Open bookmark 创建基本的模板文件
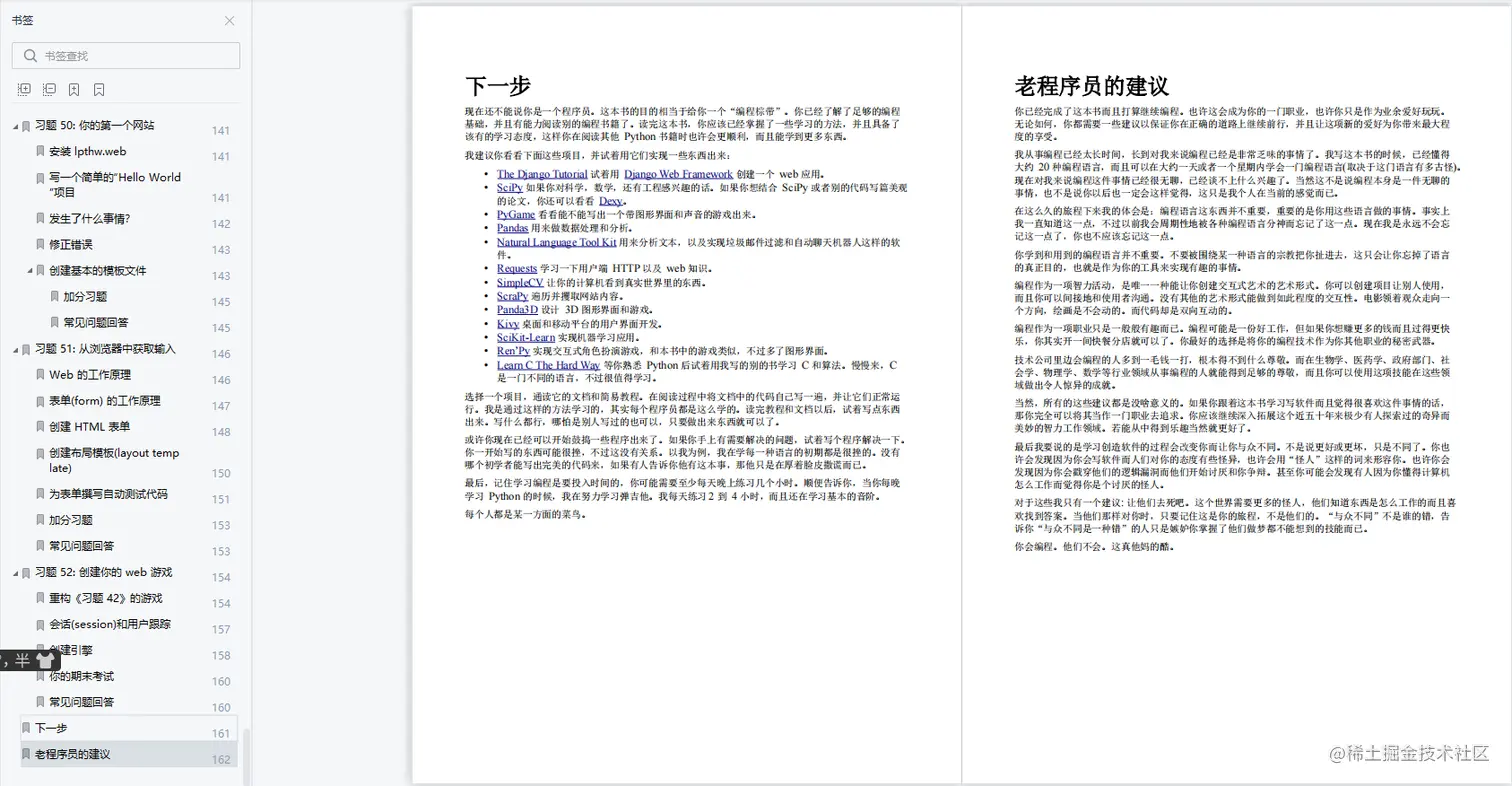The image size is (1512, 786). pyautogui.click(x=98, y=271)
